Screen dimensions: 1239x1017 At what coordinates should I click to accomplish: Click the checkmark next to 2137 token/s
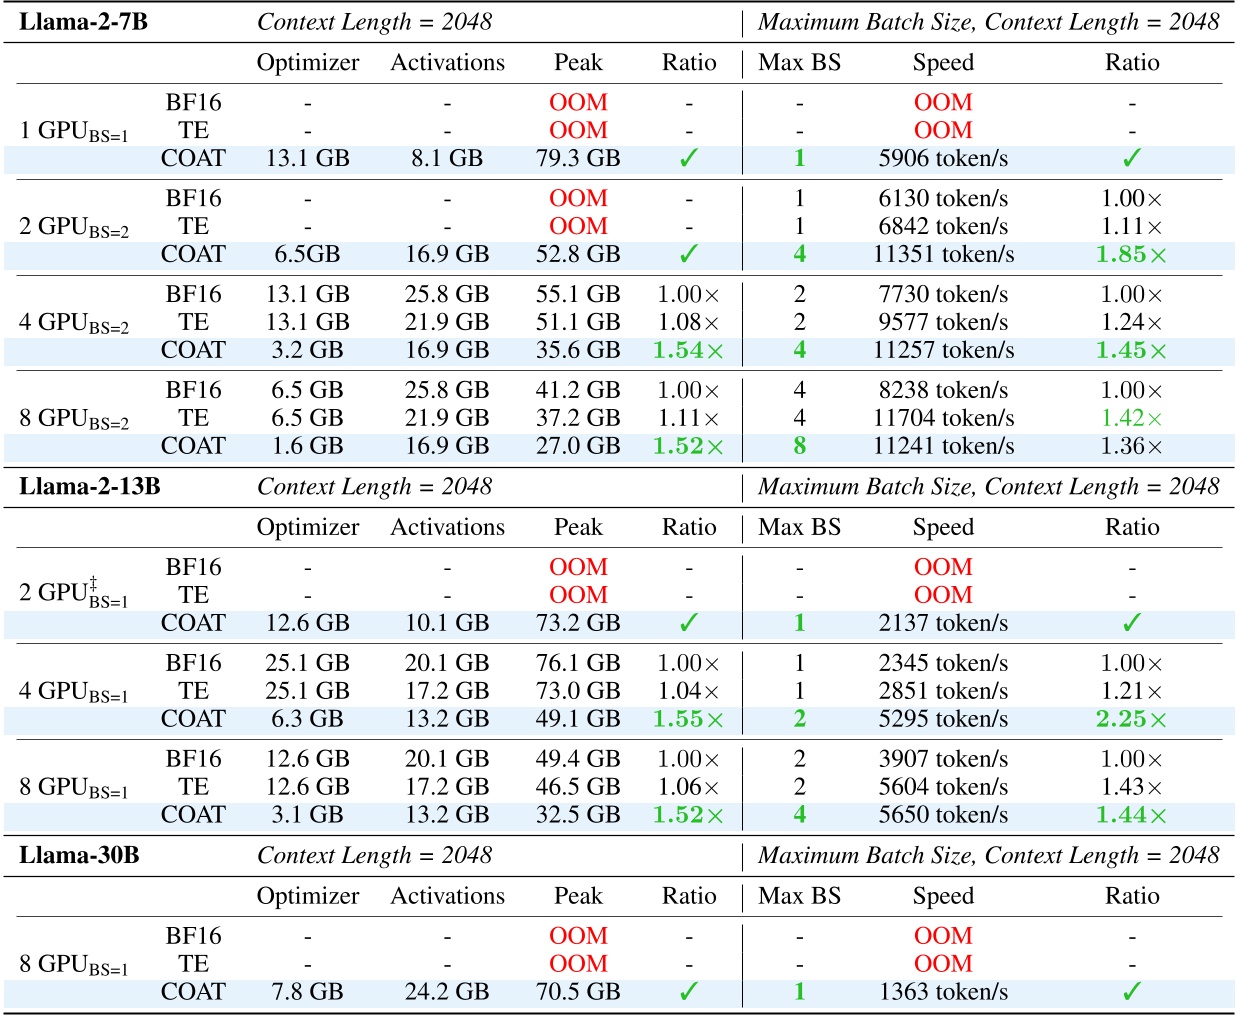click(x=1129, y=621)
